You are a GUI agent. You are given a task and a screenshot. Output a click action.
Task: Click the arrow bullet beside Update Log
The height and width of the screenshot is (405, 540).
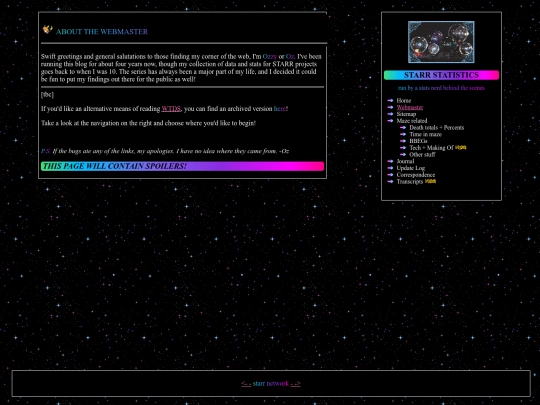(x=390, y=168)
